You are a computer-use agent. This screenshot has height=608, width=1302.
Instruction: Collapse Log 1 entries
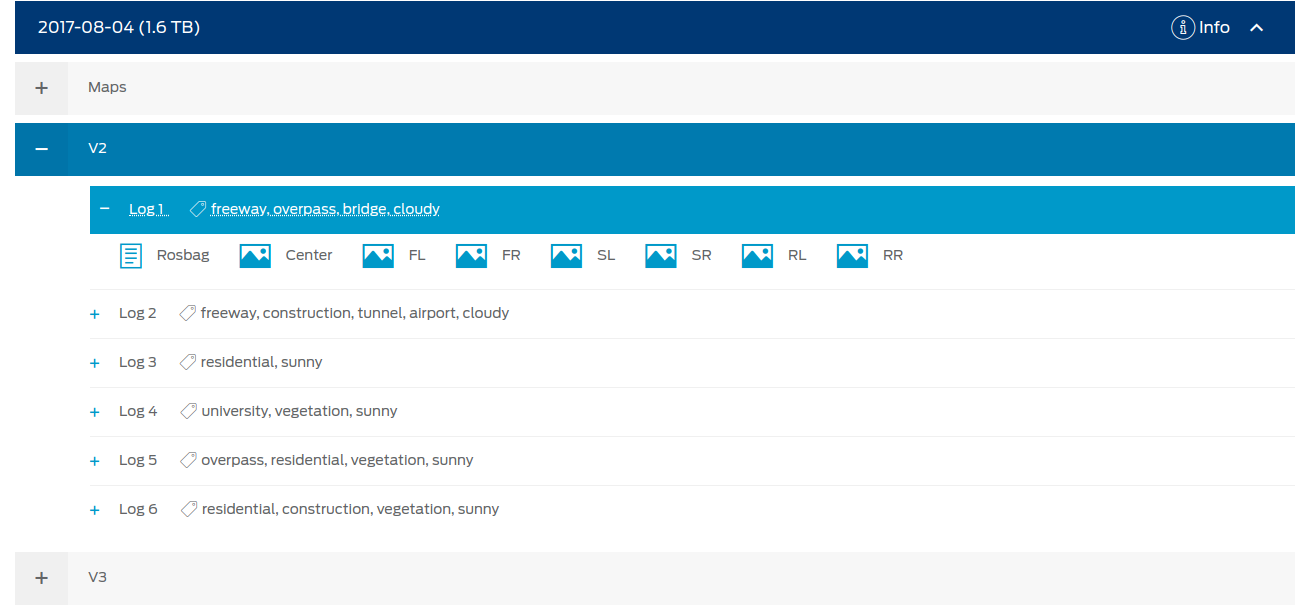(104, 208)
